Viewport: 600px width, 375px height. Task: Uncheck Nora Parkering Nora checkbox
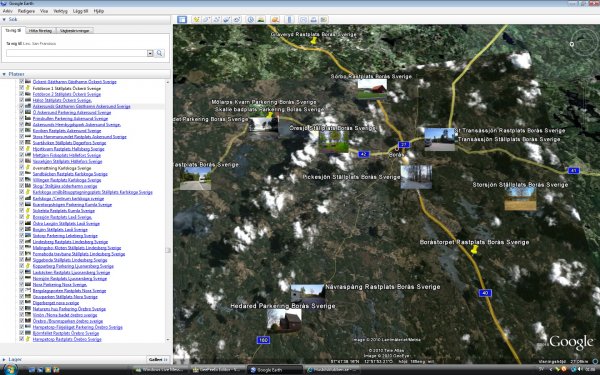pos(21,284)
